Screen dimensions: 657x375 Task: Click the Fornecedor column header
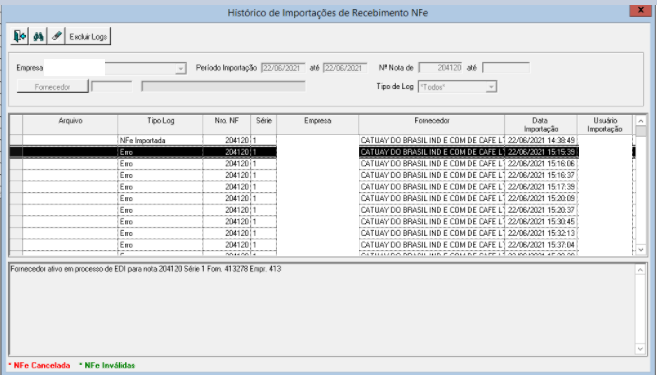[x=432, y=124]
